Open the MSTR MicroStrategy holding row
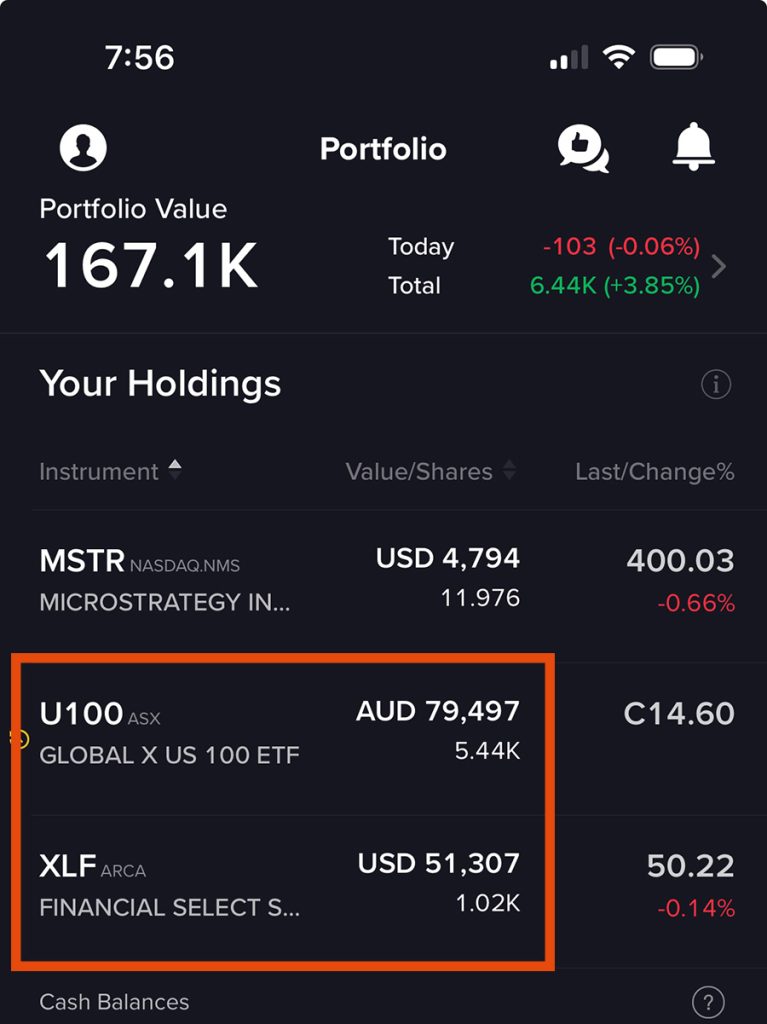The width and height of the screenshot is (767, 1024). pos(387,579)
